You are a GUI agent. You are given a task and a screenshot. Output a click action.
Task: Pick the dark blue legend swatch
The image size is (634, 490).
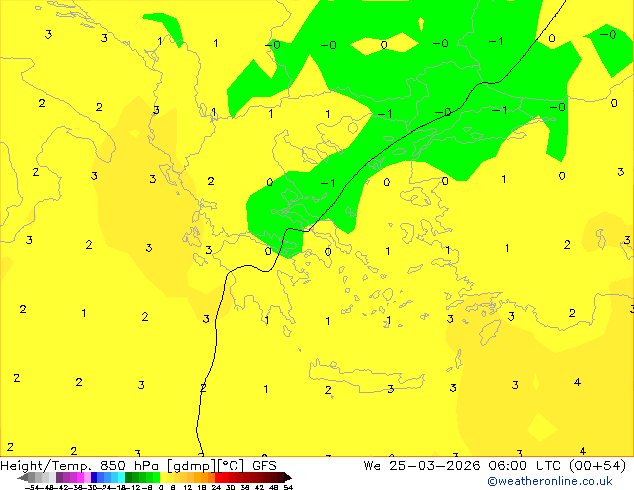click(94, 477)
